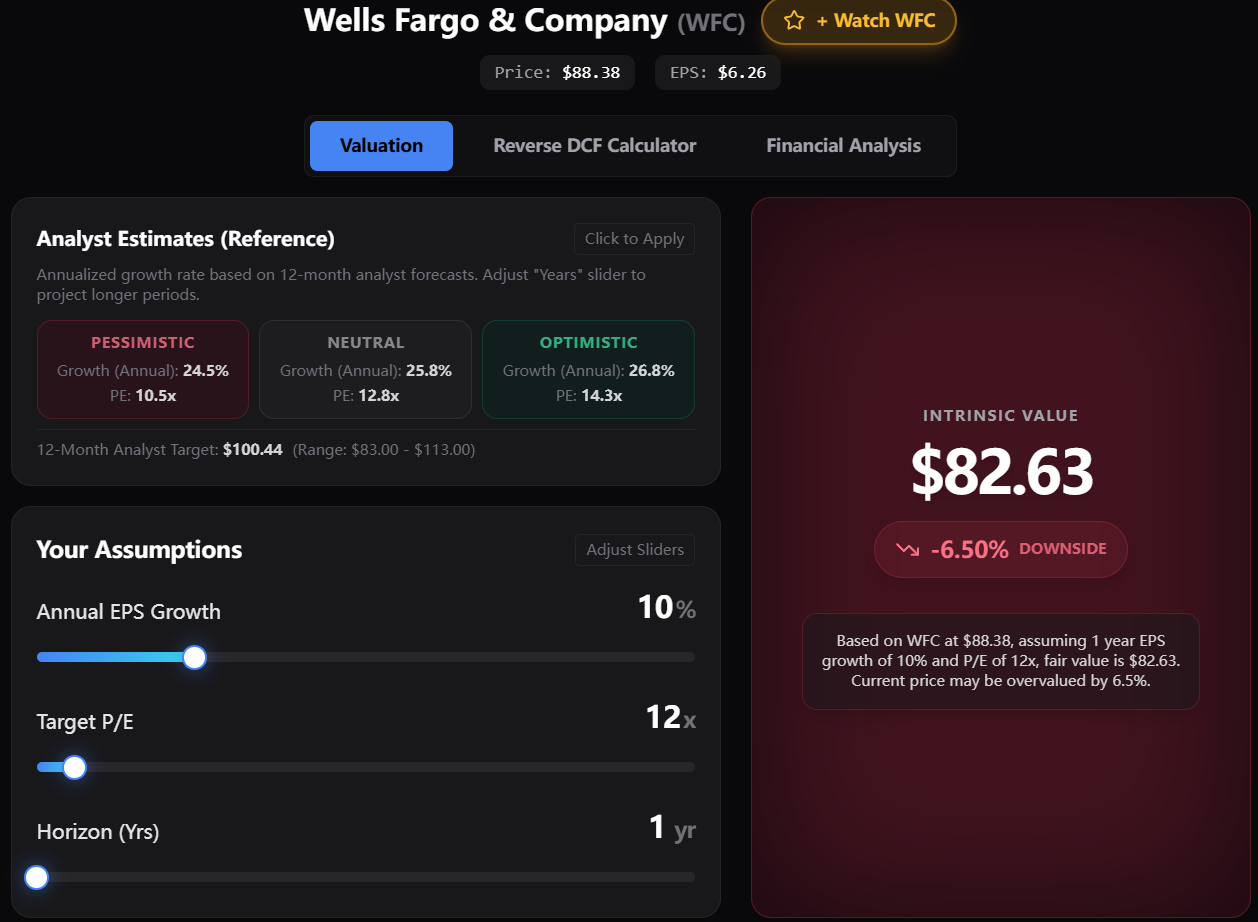Click the Optimistic Growth 26.8% value
Viewport: 1258px width, 922px height.
pos(652,371)
